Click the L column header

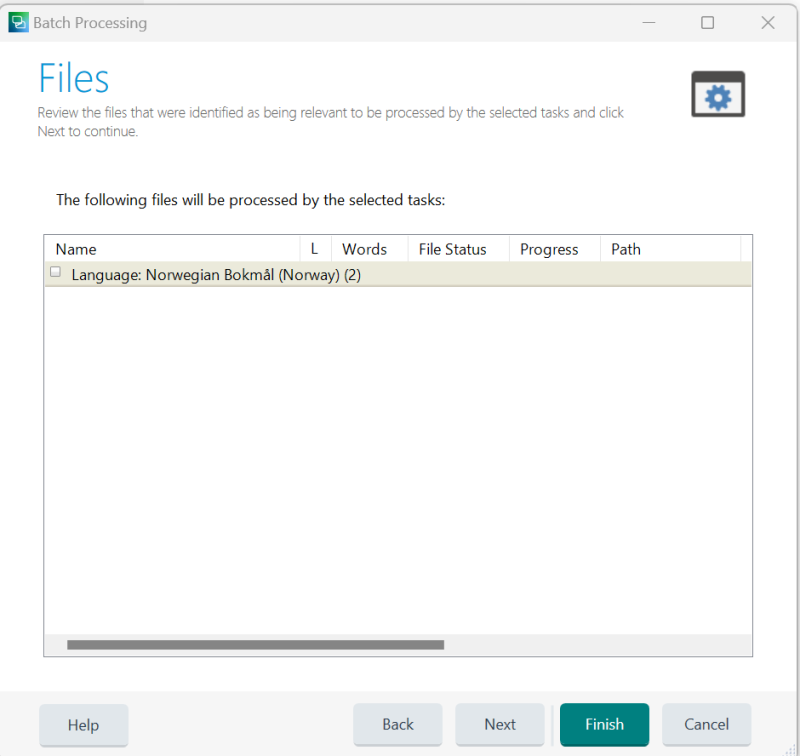(x=313, y=248)
